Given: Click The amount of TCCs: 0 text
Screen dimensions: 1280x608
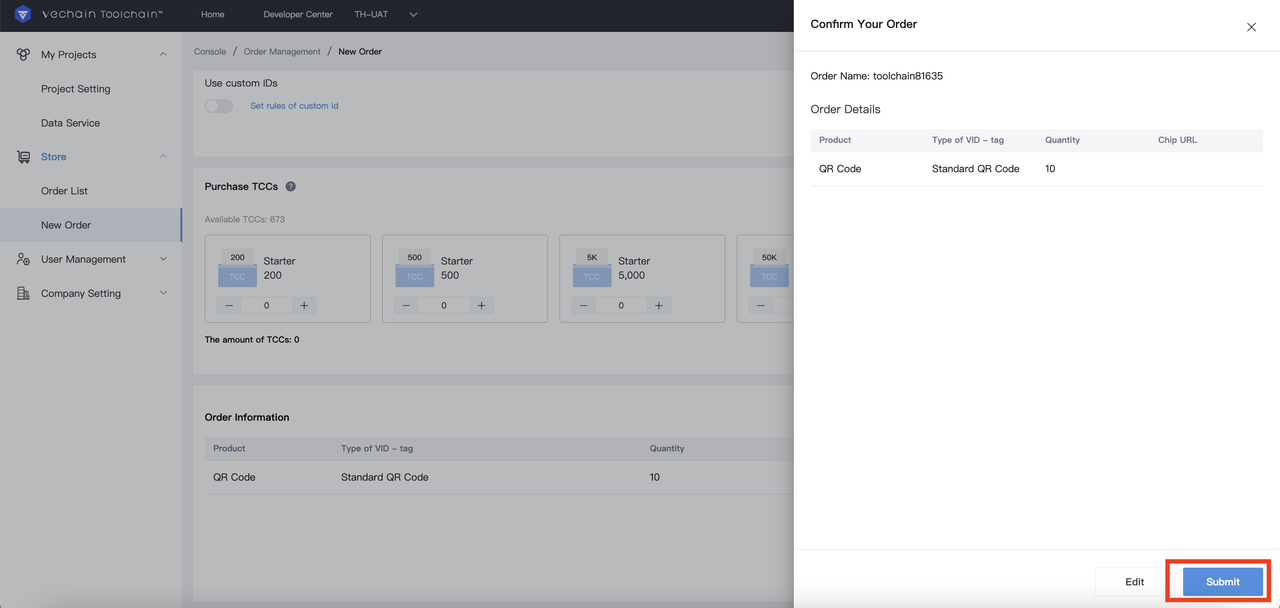Looking at the screenshot, I should pyautogui.click(x=252, y=340).
